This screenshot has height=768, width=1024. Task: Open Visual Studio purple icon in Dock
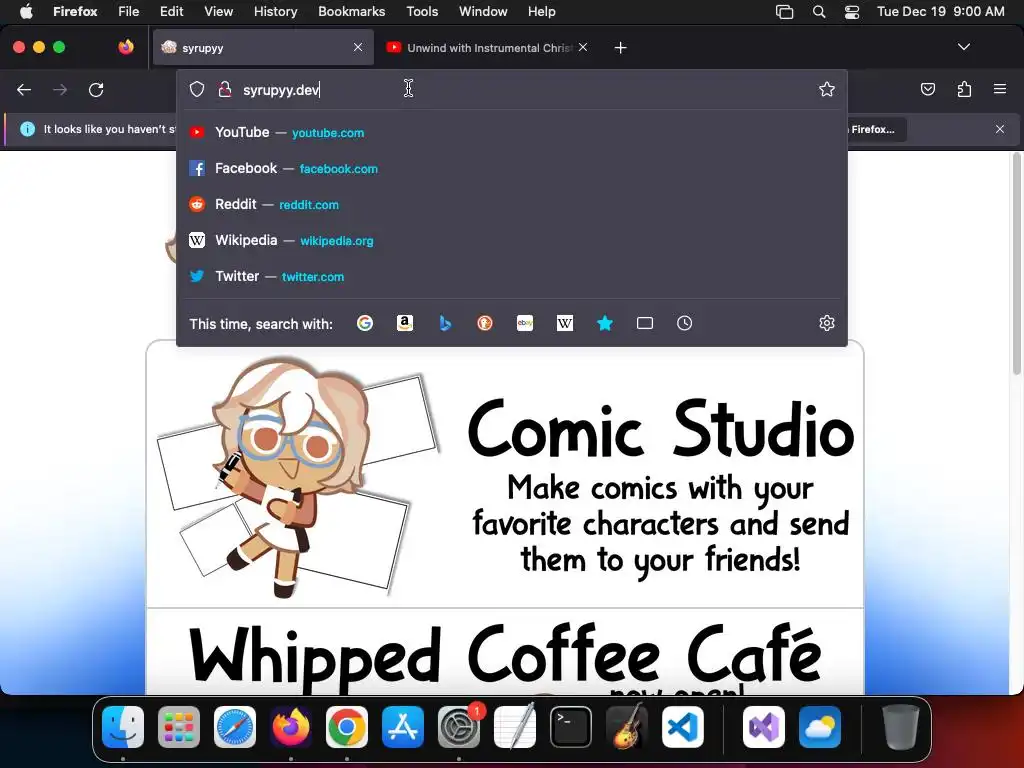764,727
